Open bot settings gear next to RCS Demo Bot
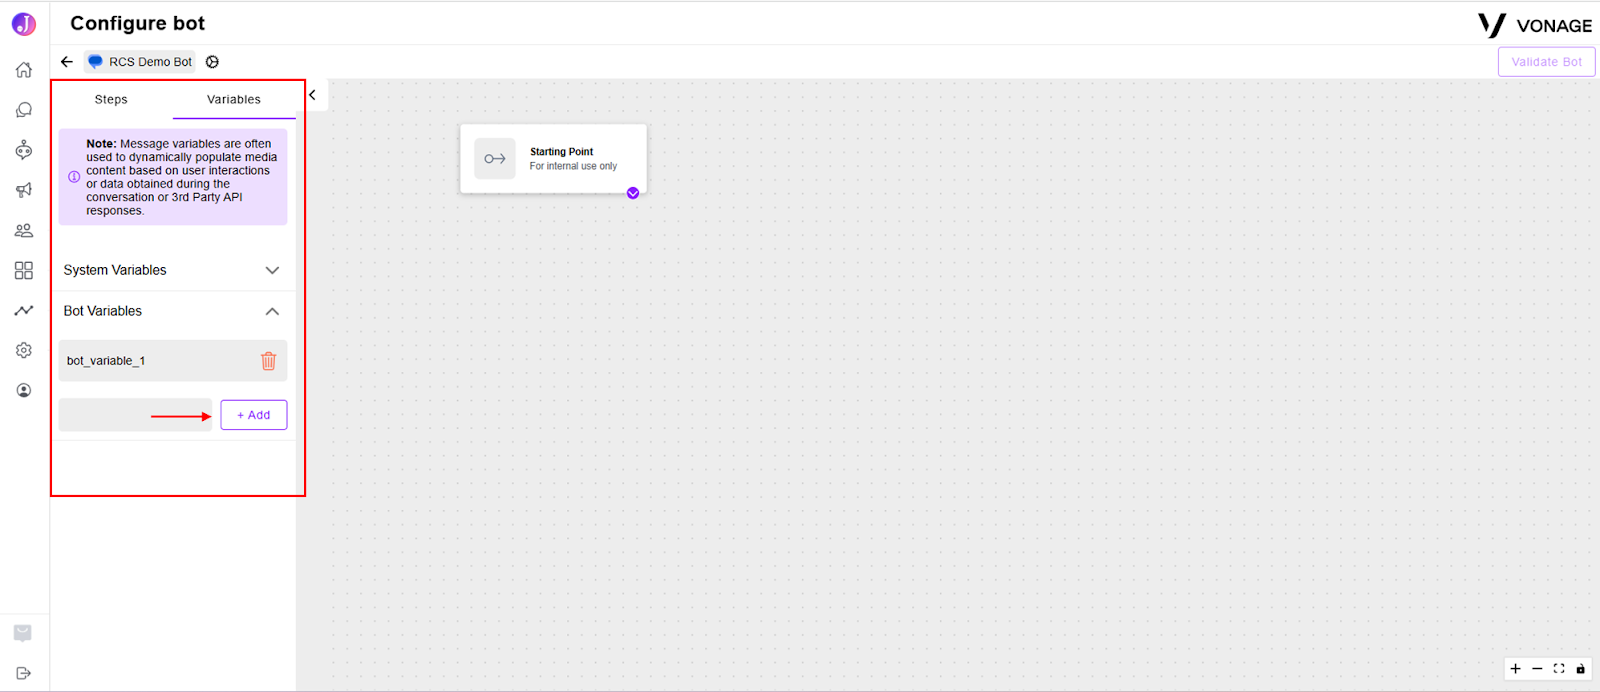 212,61
